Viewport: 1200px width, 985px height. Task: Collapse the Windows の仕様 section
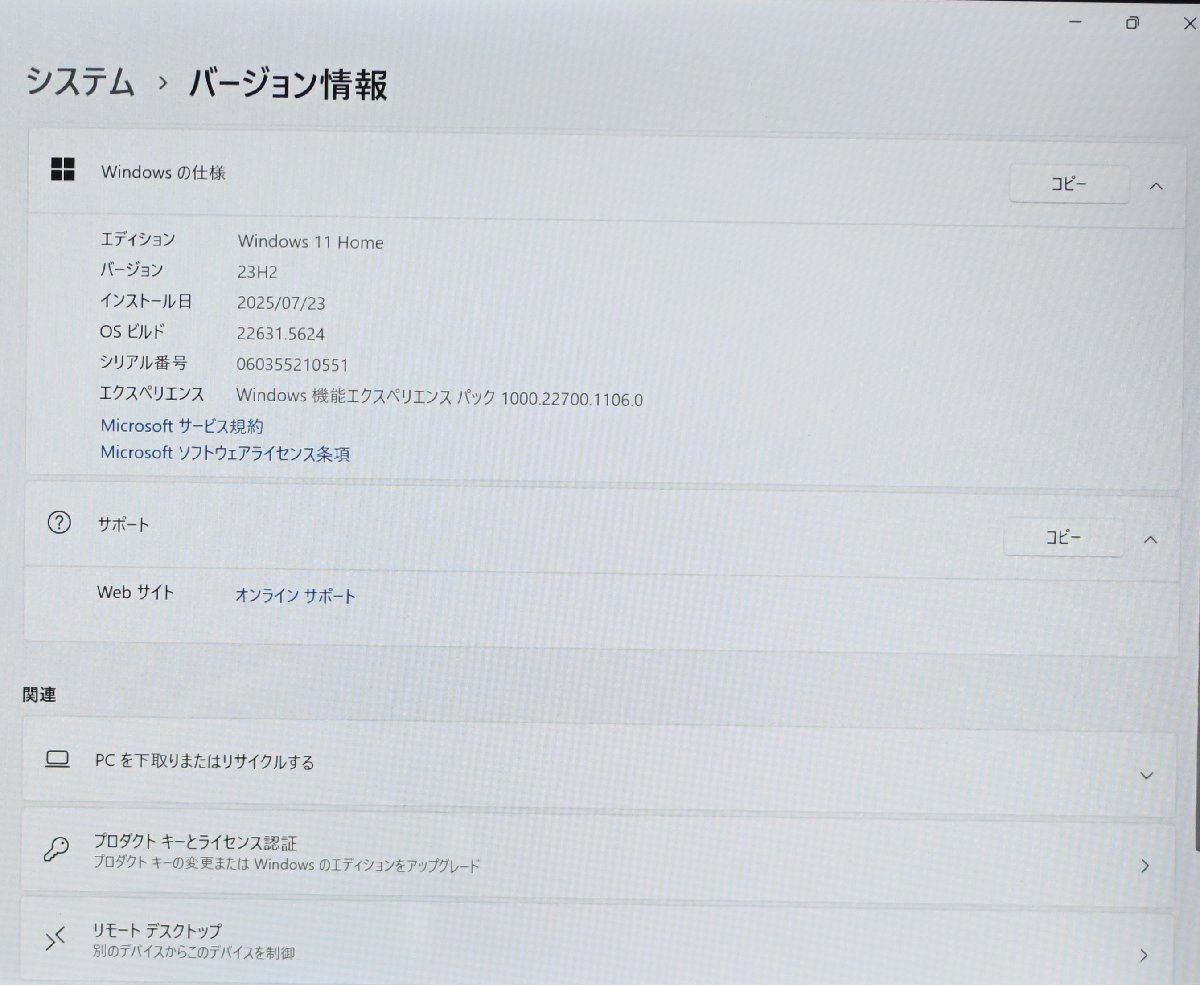coord(1156,185)
